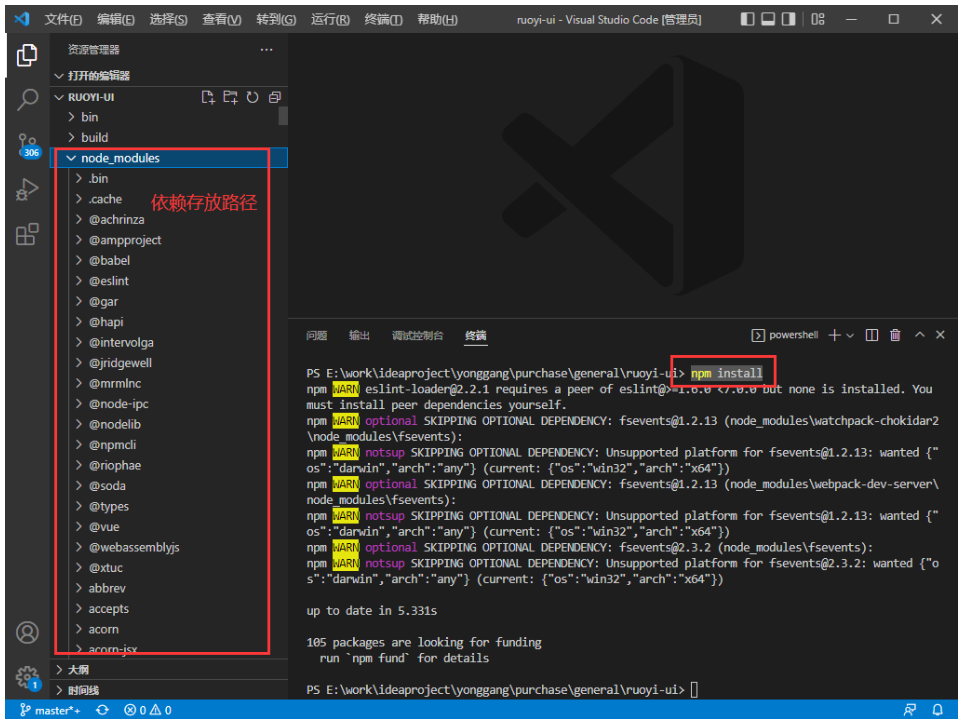Select the @eslint folder
Viewport: 962px width, 719px height.
(x=169, y=281)
